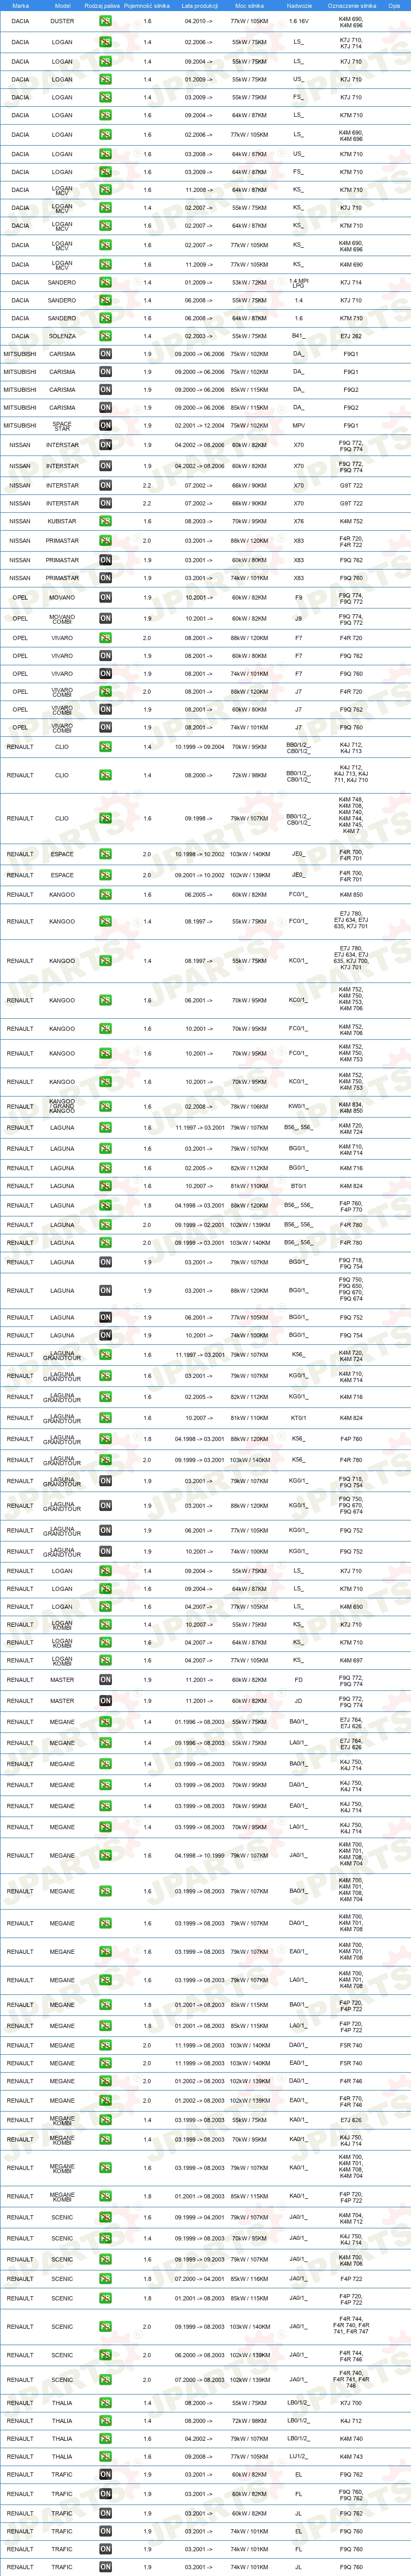The width and height of the screenshot is (411, 2576).
Task: Click petrol icon in Renault Kangoo 60kW/82KM row
Action: [x=105, y=895]
